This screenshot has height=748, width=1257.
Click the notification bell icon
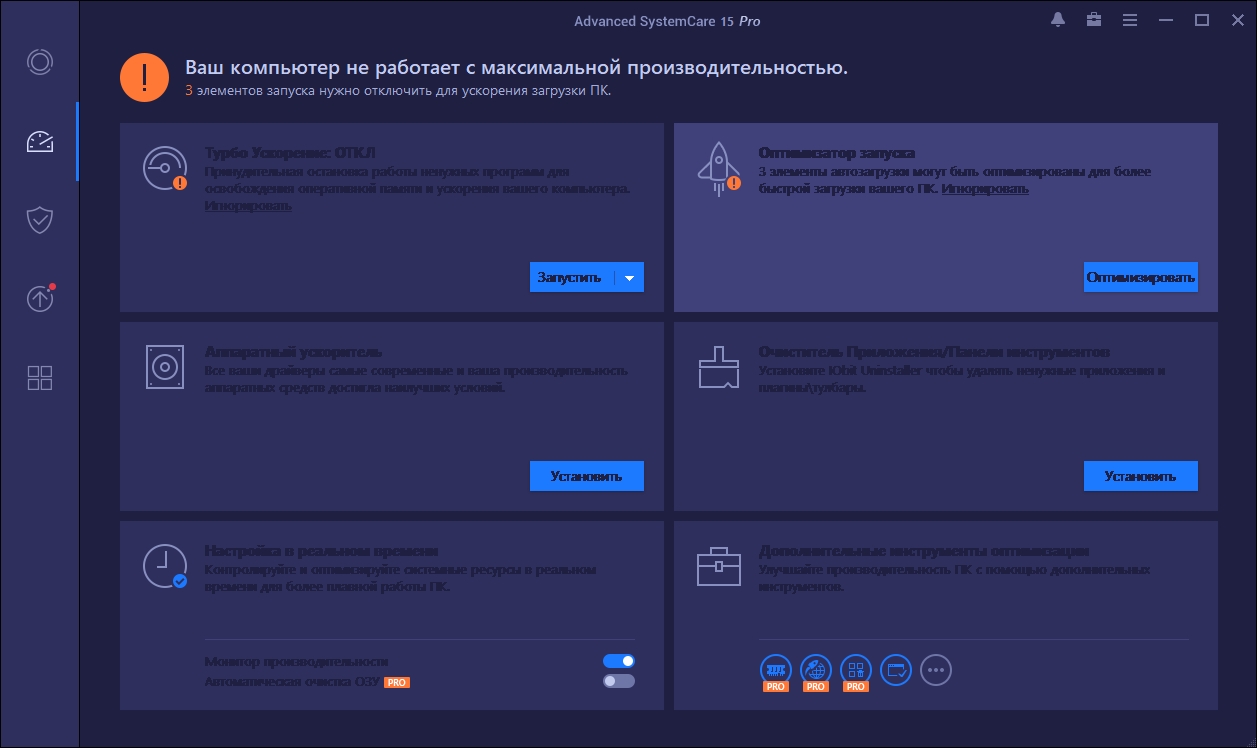(x=1058, y=20)
